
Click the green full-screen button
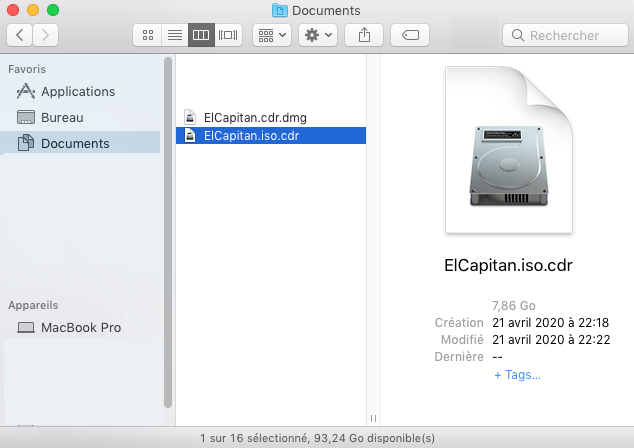click(53, 10)
